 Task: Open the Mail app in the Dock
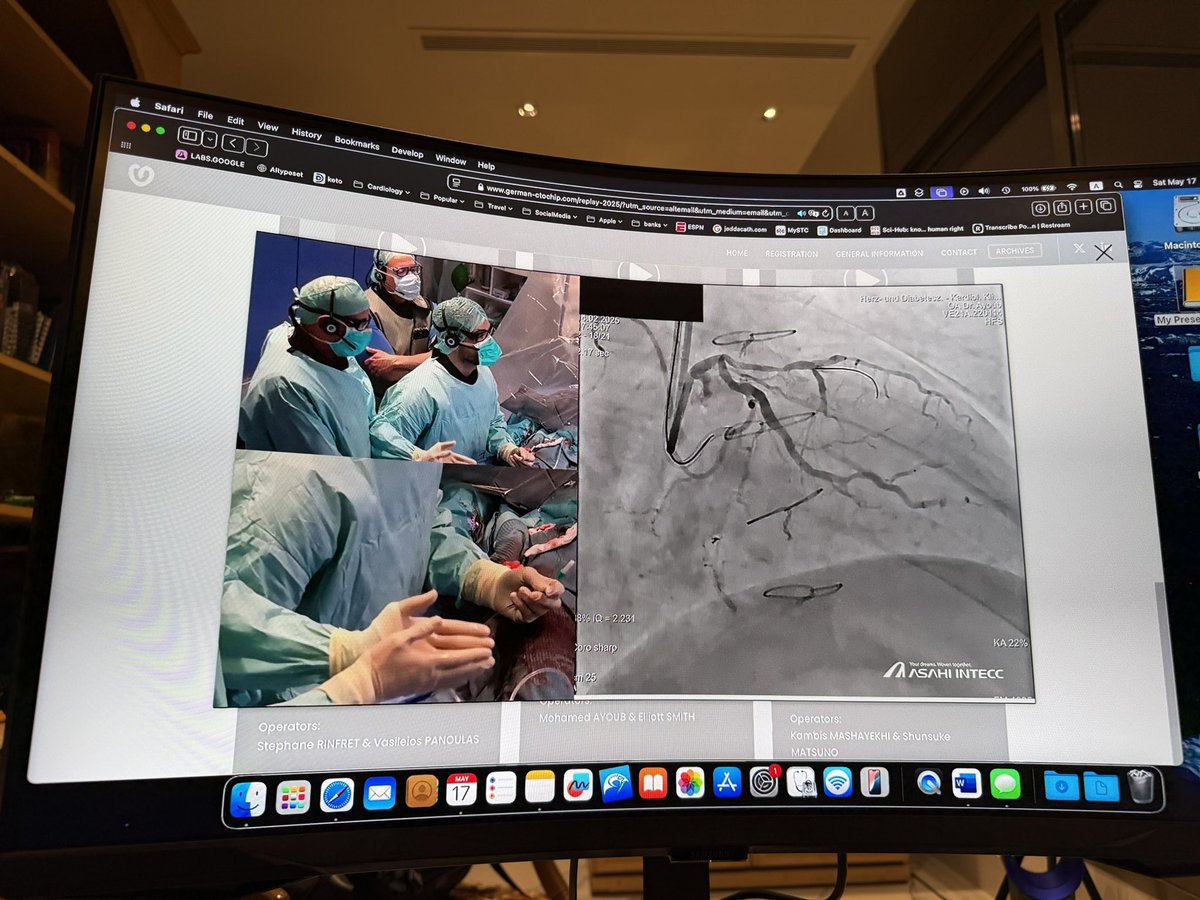380,793
